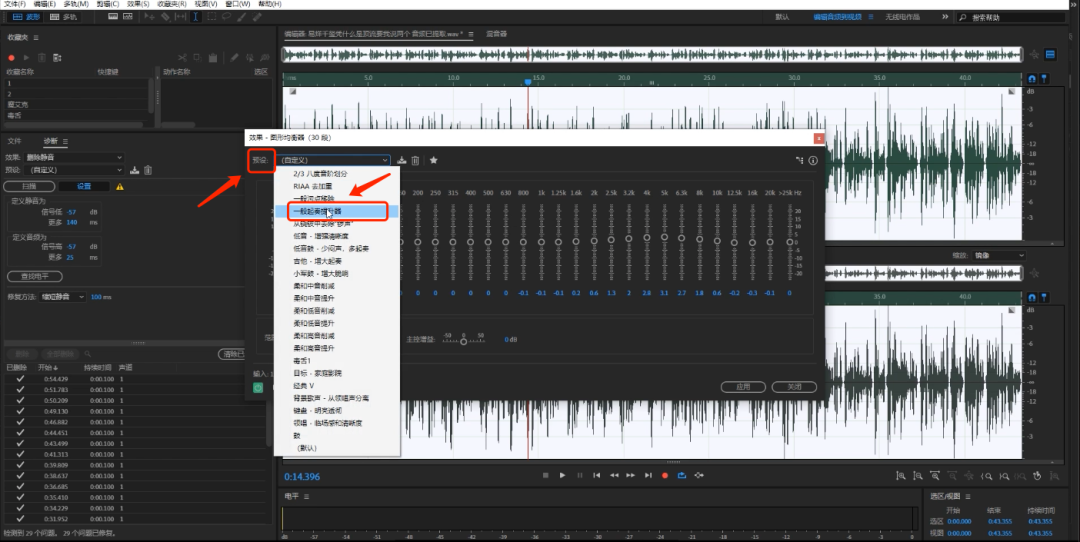The width and height of the screenshot is (1080, 542).
Task: Open the 效果(S) menu in menu bar
Action: click(x=138, y=4)
